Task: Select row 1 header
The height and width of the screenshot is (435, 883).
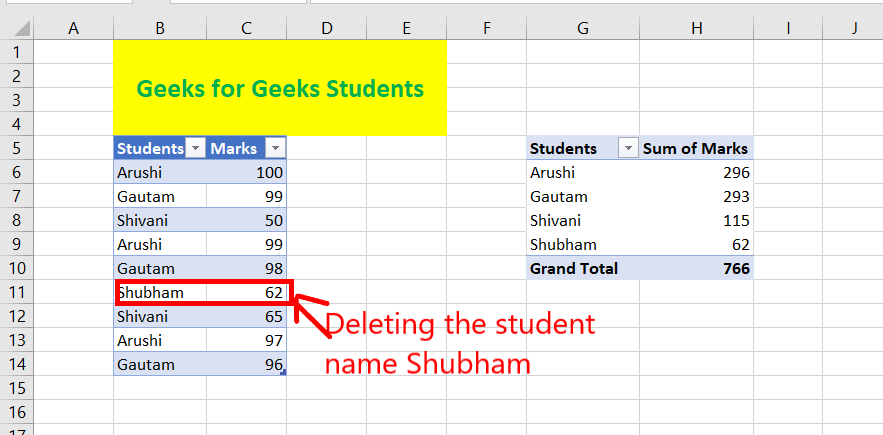Action: click(x=17, y=52)
